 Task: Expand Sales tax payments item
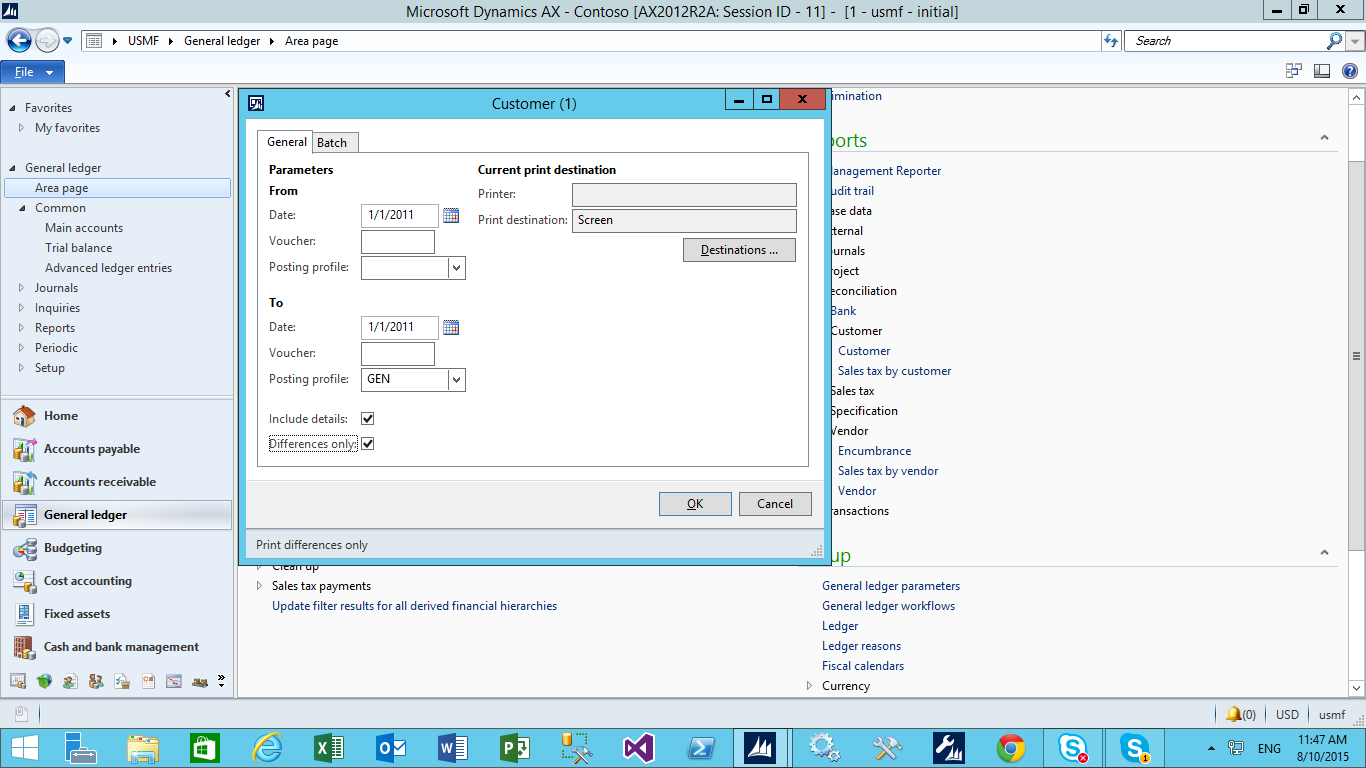[260, 586]
